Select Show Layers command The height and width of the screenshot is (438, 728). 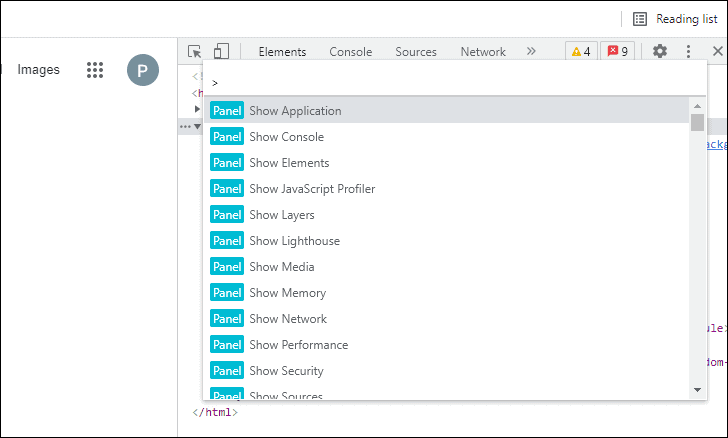pos(447,215)
